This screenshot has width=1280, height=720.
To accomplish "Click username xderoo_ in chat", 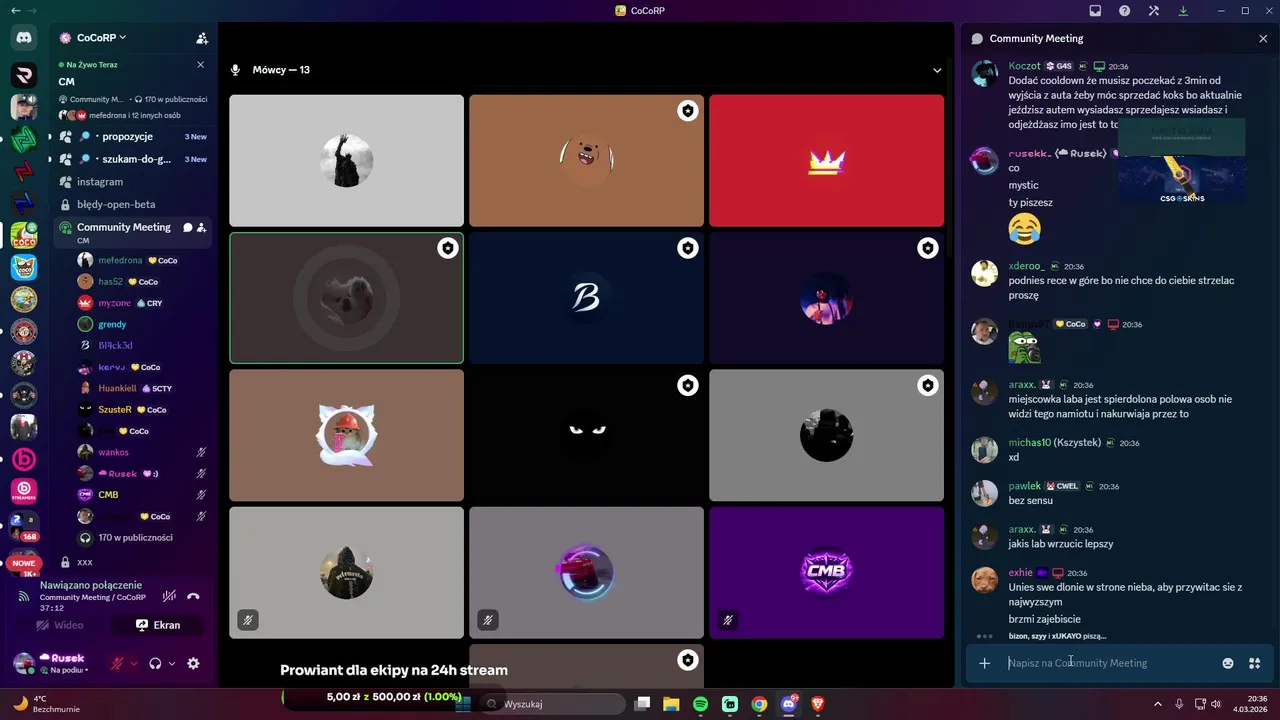I will pyautogui.click(x=1027, y=267).
